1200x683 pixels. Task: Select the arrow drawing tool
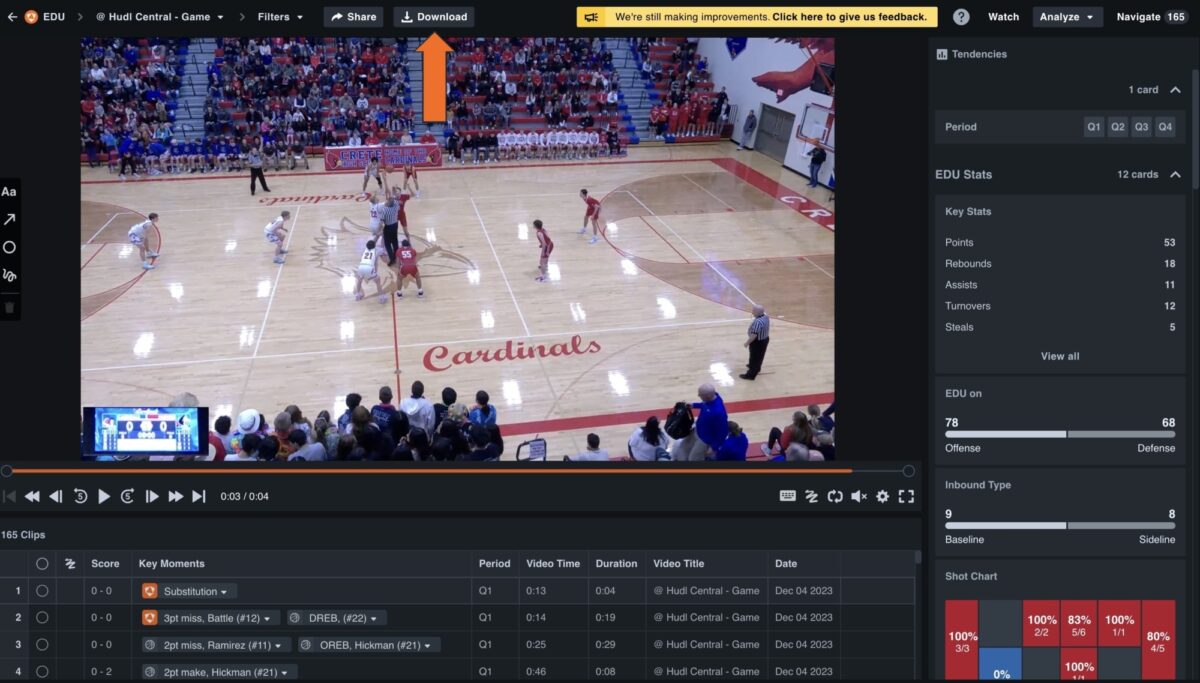[x=9, y=219]
